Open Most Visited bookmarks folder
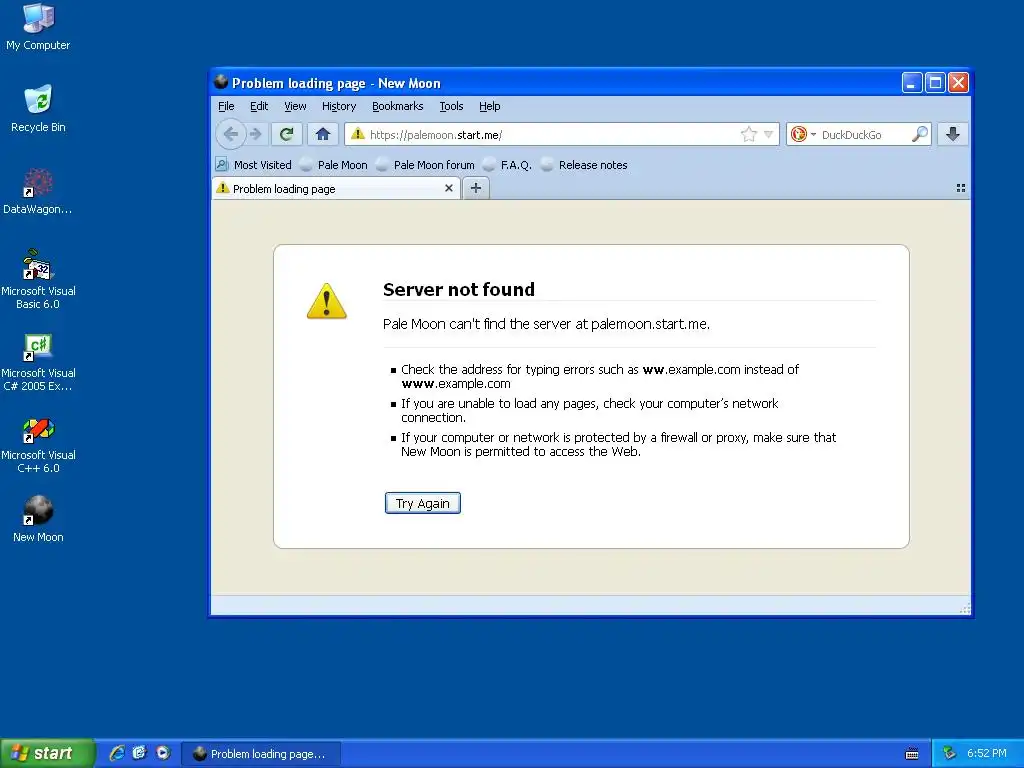This screenshot has height=768, width=1024. [x=254, y=165]
